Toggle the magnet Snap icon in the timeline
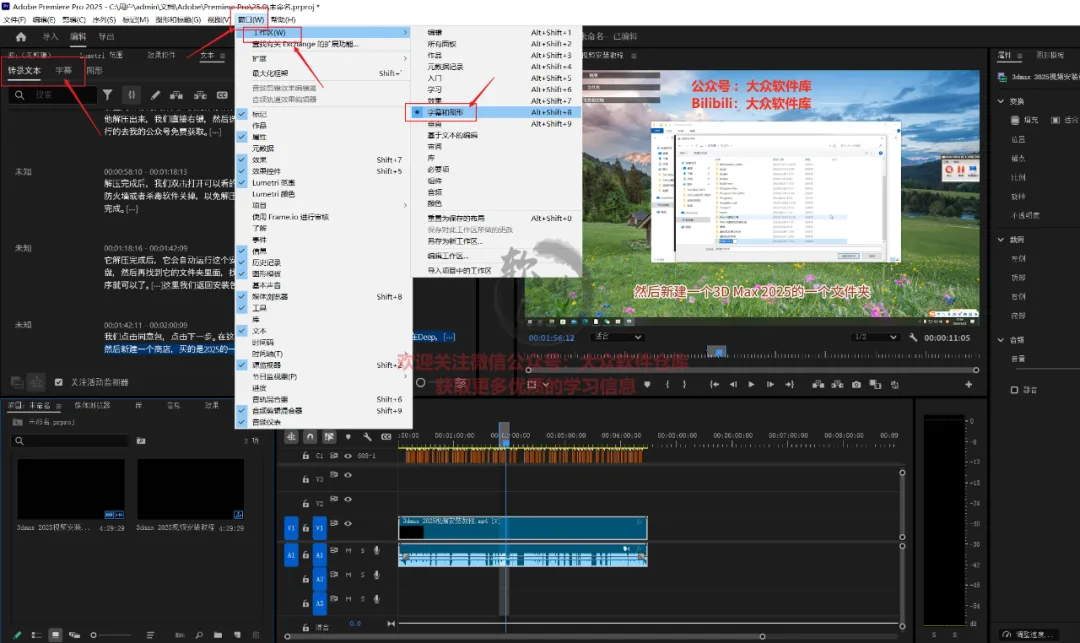Image resolution: width=1080 pixels, height=643 pixels. coord(310,436)
